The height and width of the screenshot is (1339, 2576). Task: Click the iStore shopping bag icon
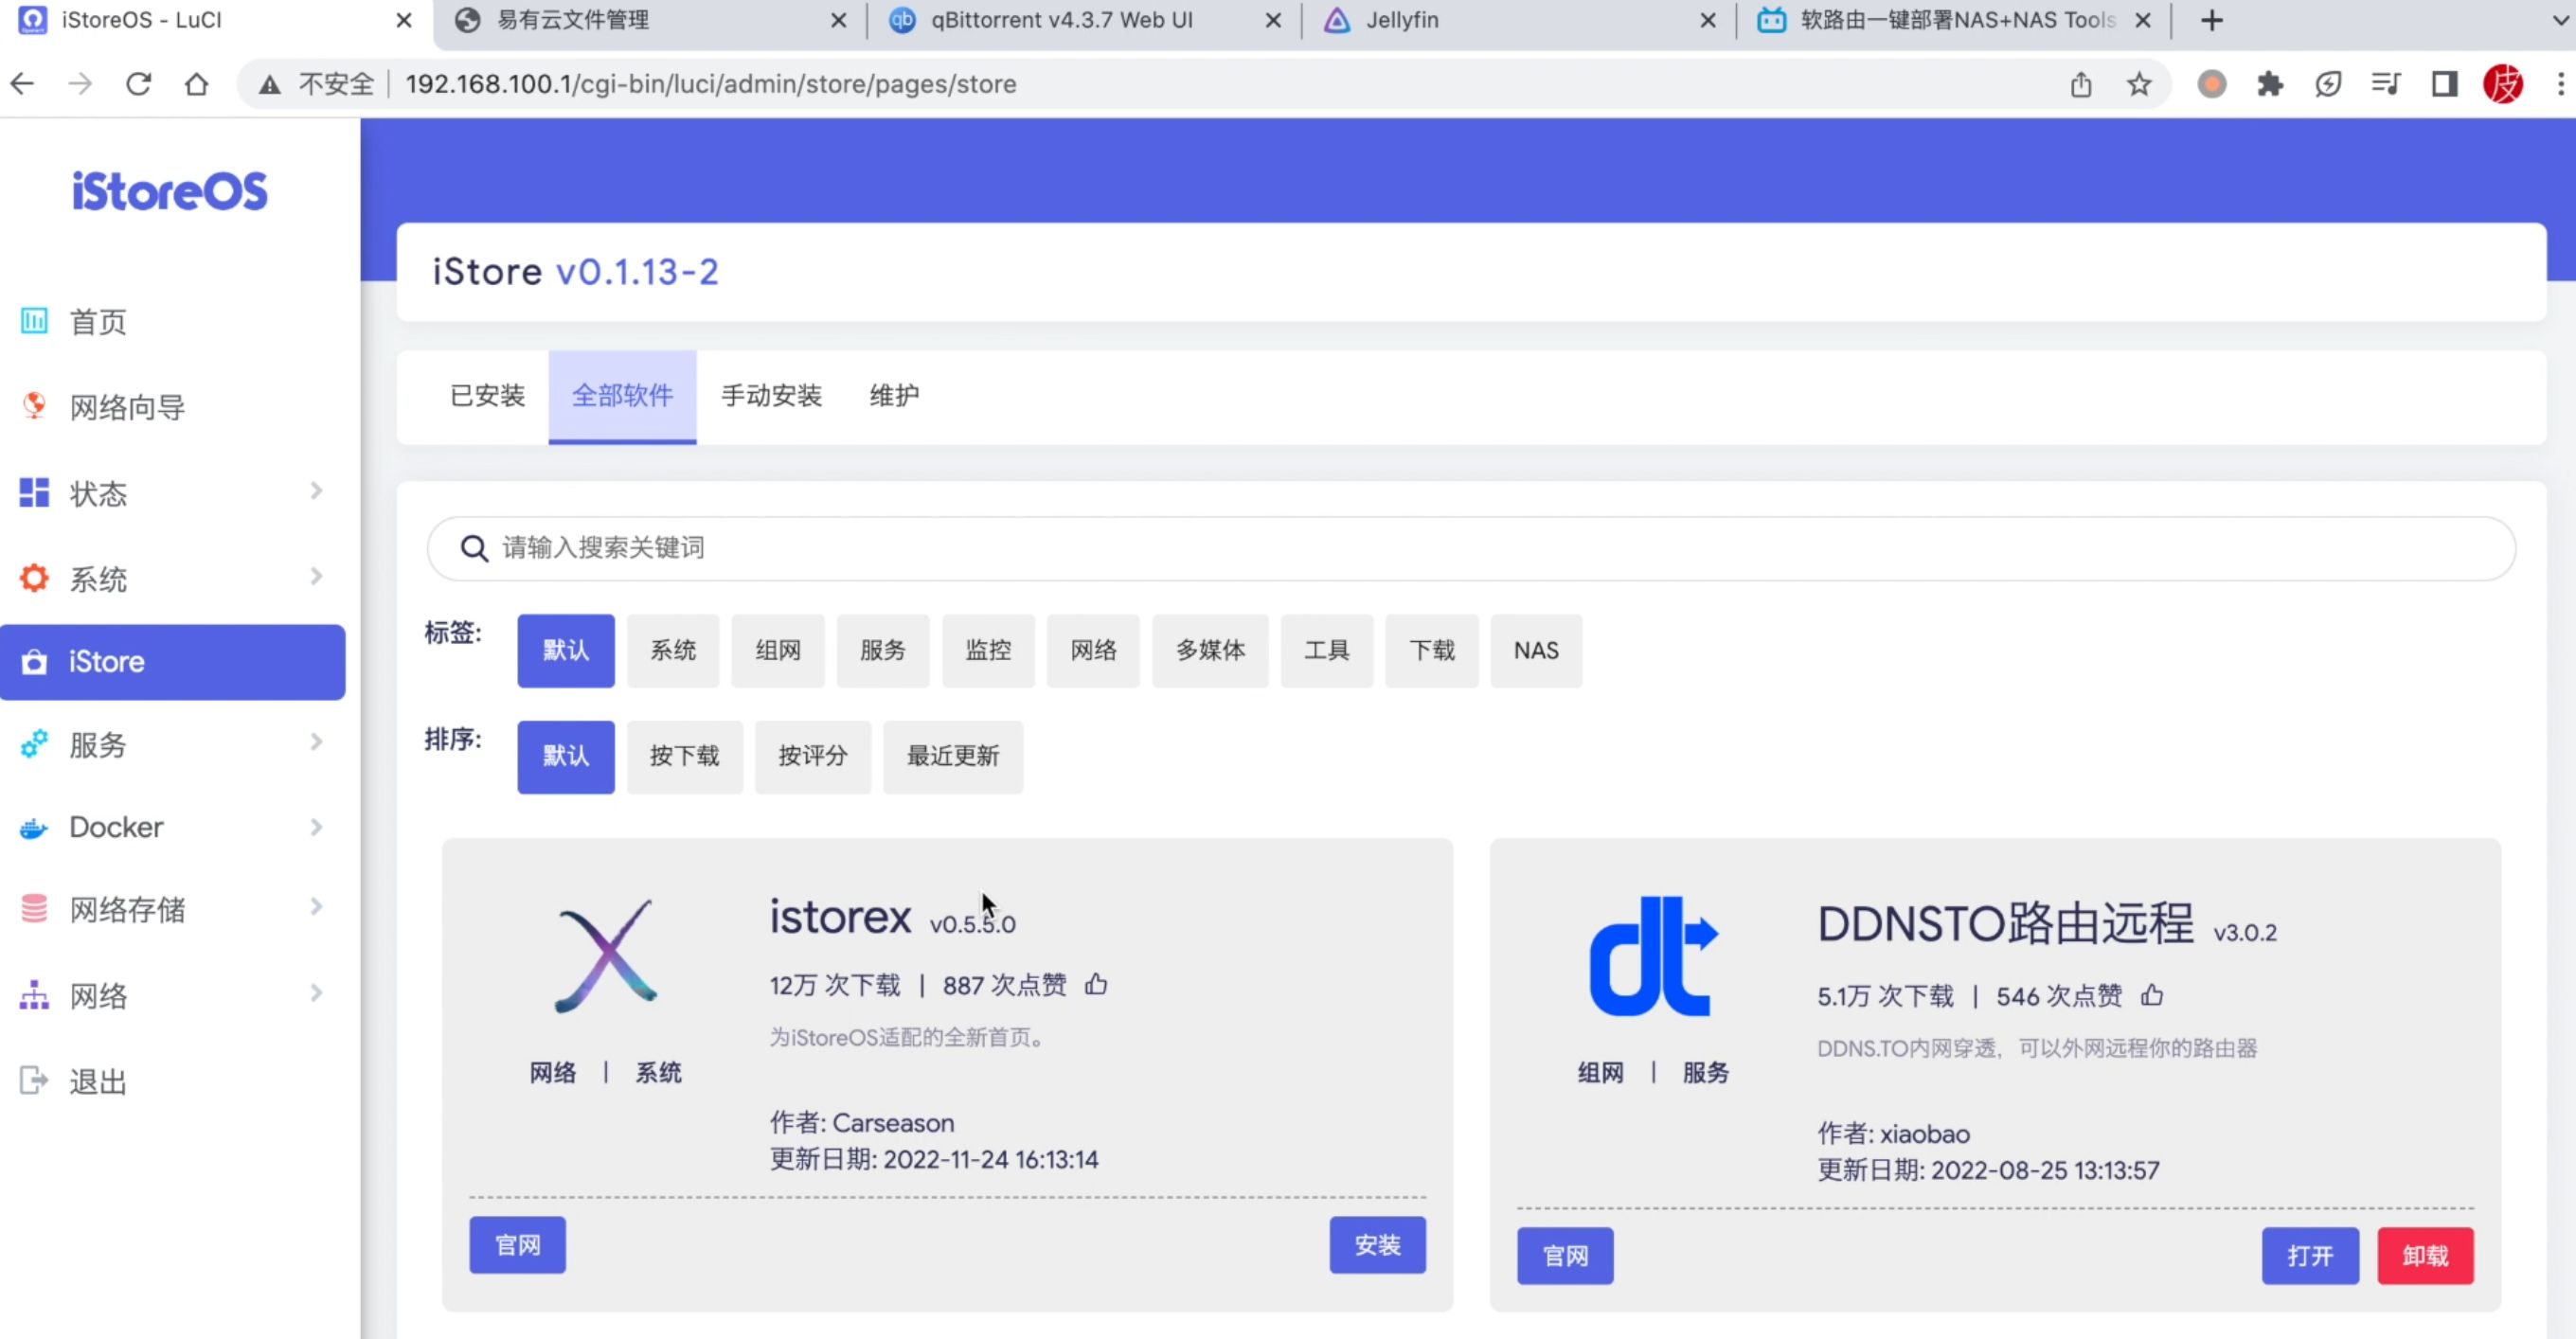coord(34,662)
